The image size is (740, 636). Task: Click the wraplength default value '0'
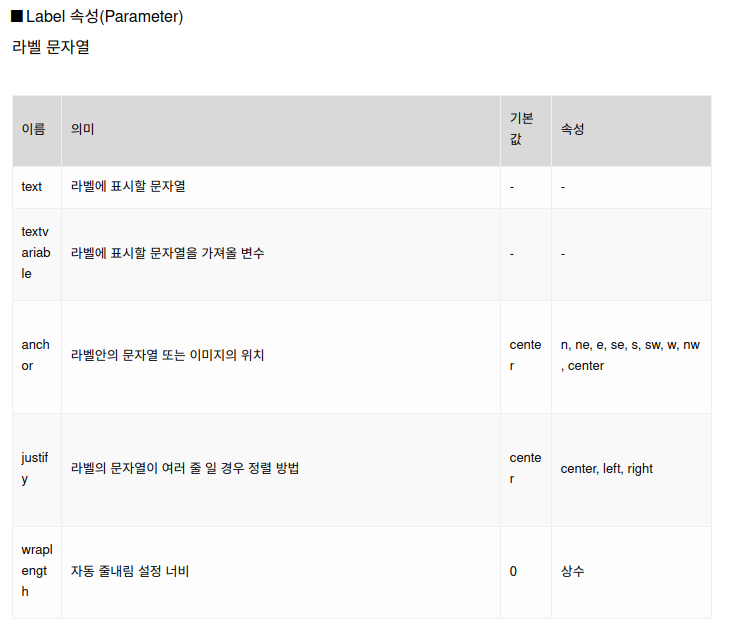(x=513, y=571)
